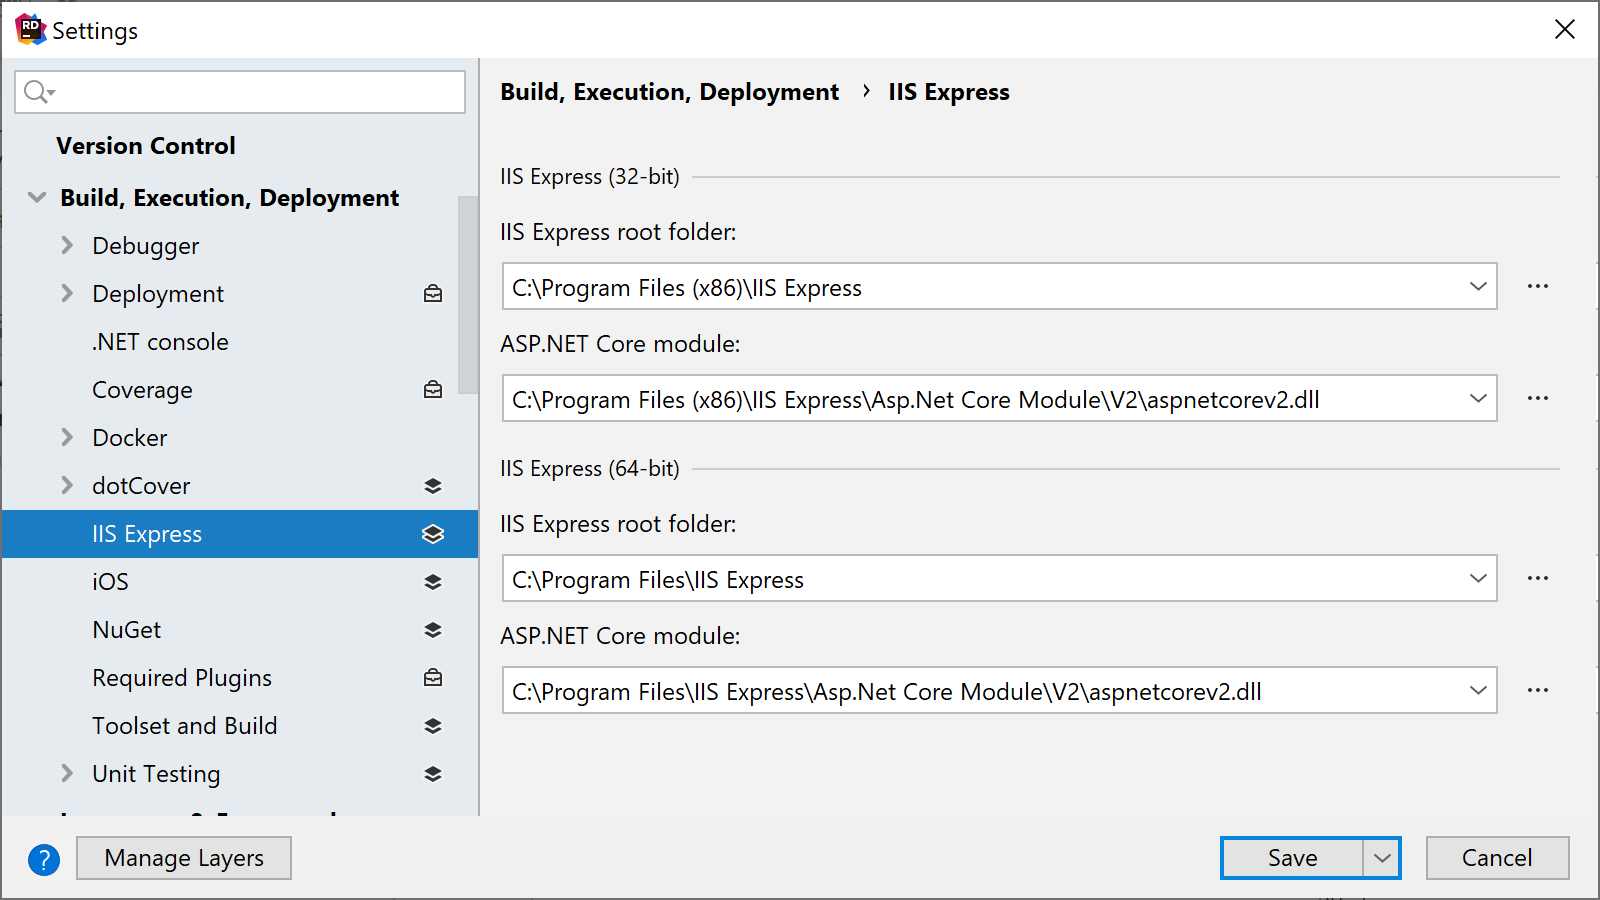Expand the Docker settings tree item
The height and width of the screenshot is (900, 1600).
(66, 437)
